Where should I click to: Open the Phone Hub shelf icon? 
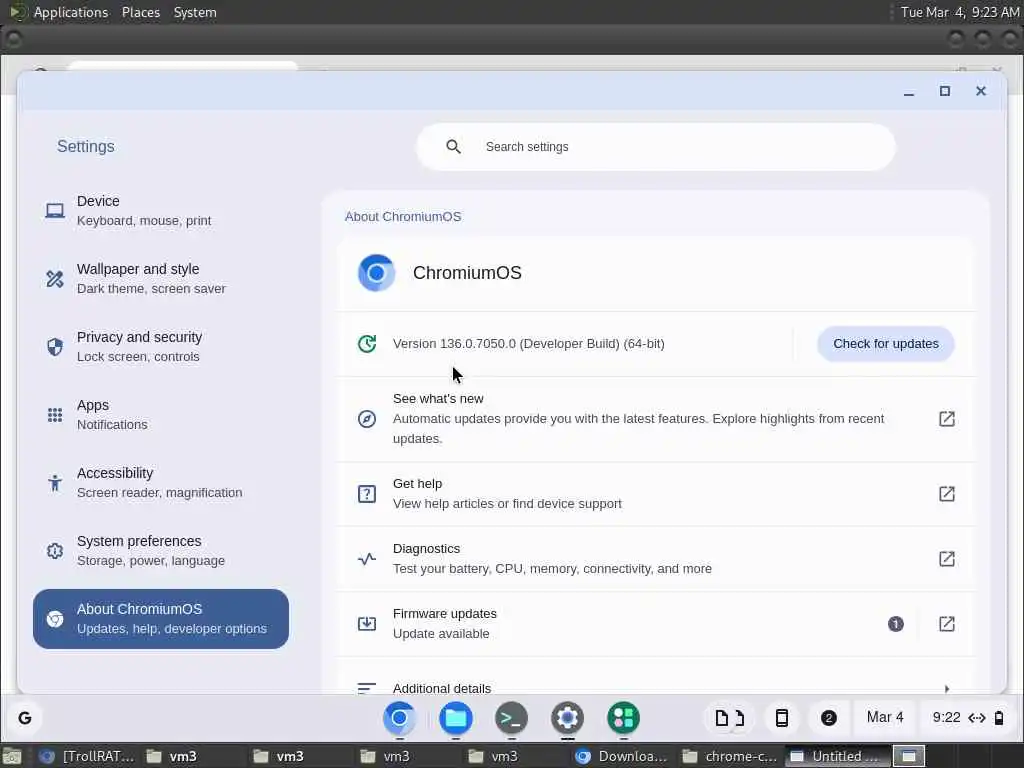tap(782, 718)
